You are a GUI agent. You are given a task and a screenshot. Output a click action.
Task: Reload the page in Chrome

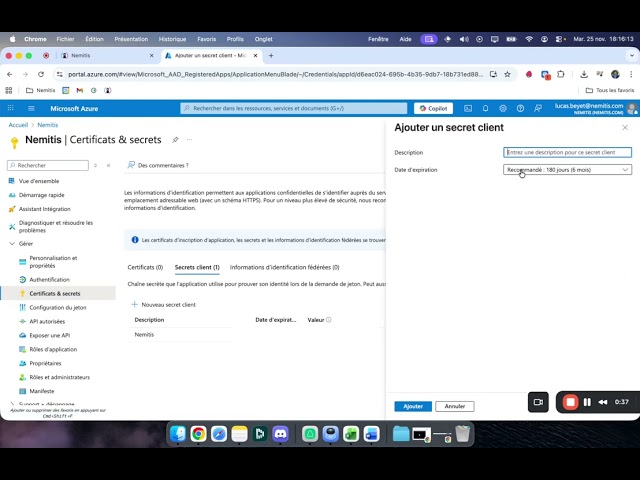[x=41, y=74]
